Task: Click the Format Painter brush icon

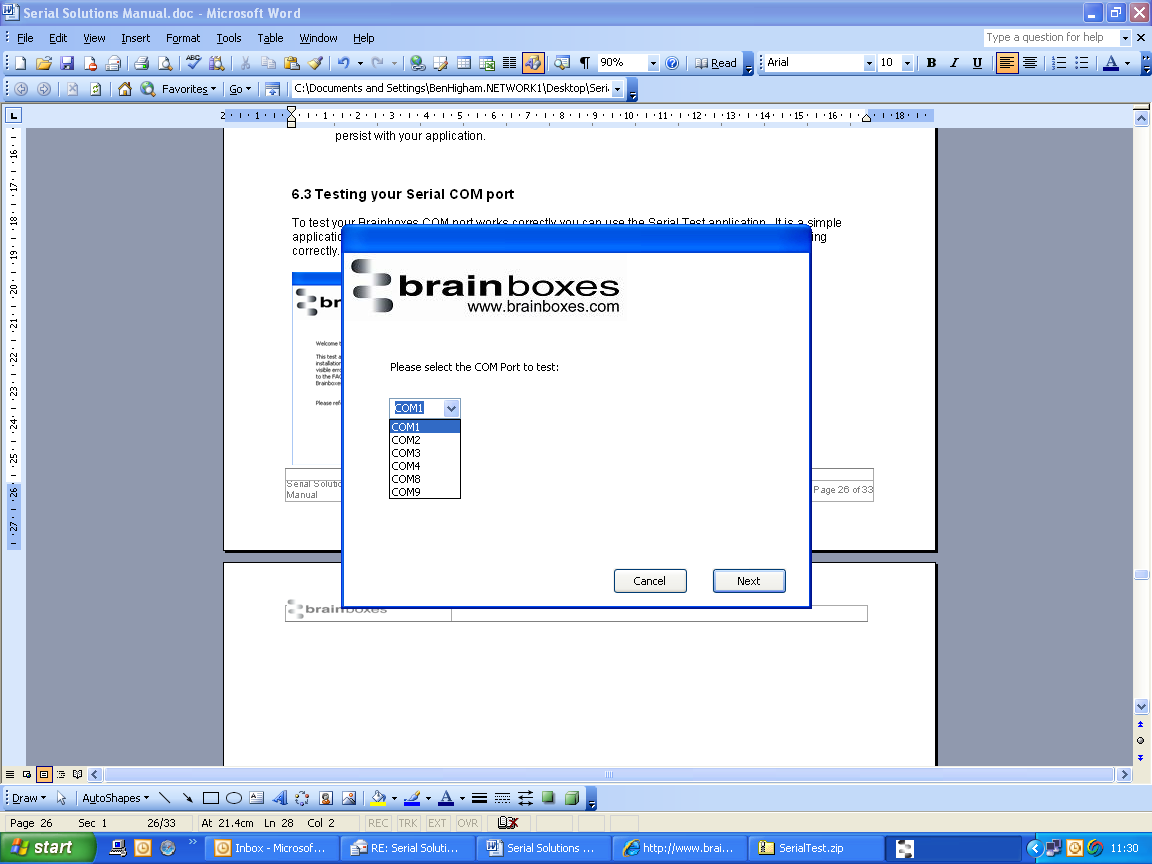Action: pyautogui.click(x=315, y=63)
